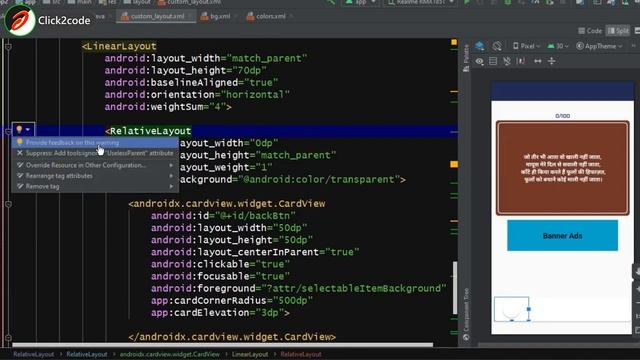Click the list-style icon after the eye

(x=493, y=61)
